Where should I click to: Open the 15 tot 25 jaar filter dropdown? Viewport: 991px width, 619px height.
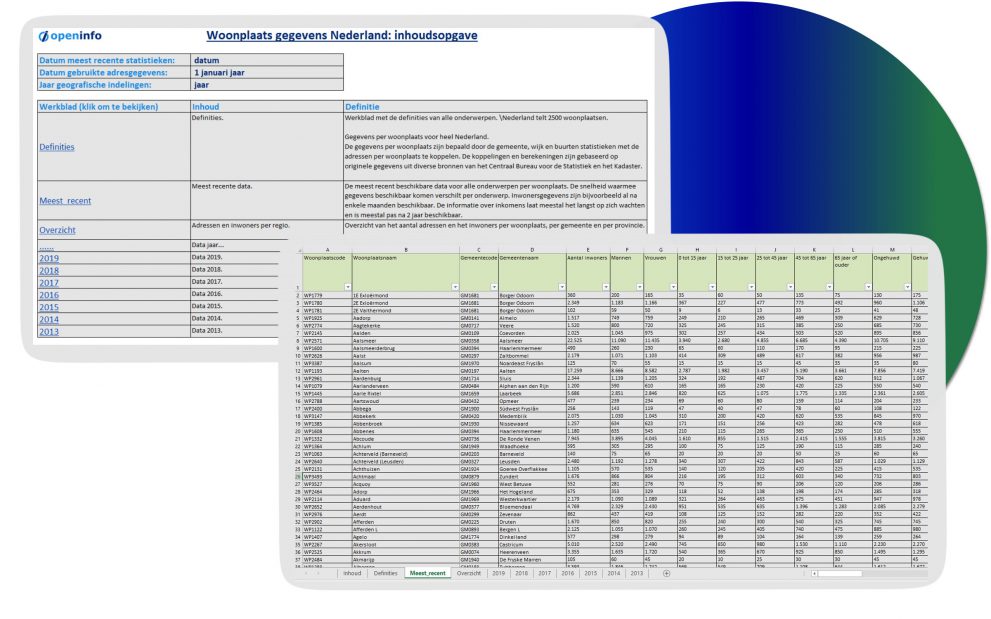click(751, 287)
